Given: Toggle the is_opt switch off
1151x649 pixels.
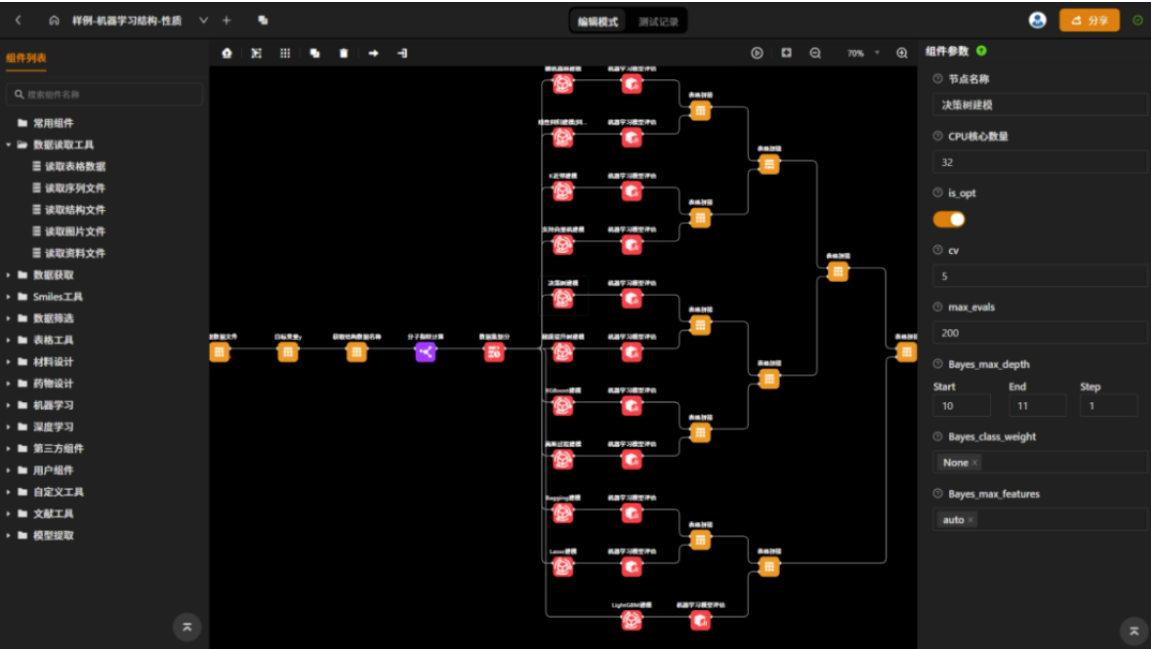Looking at the screenshot, I should pyautogui.click(x=949, y=219).
